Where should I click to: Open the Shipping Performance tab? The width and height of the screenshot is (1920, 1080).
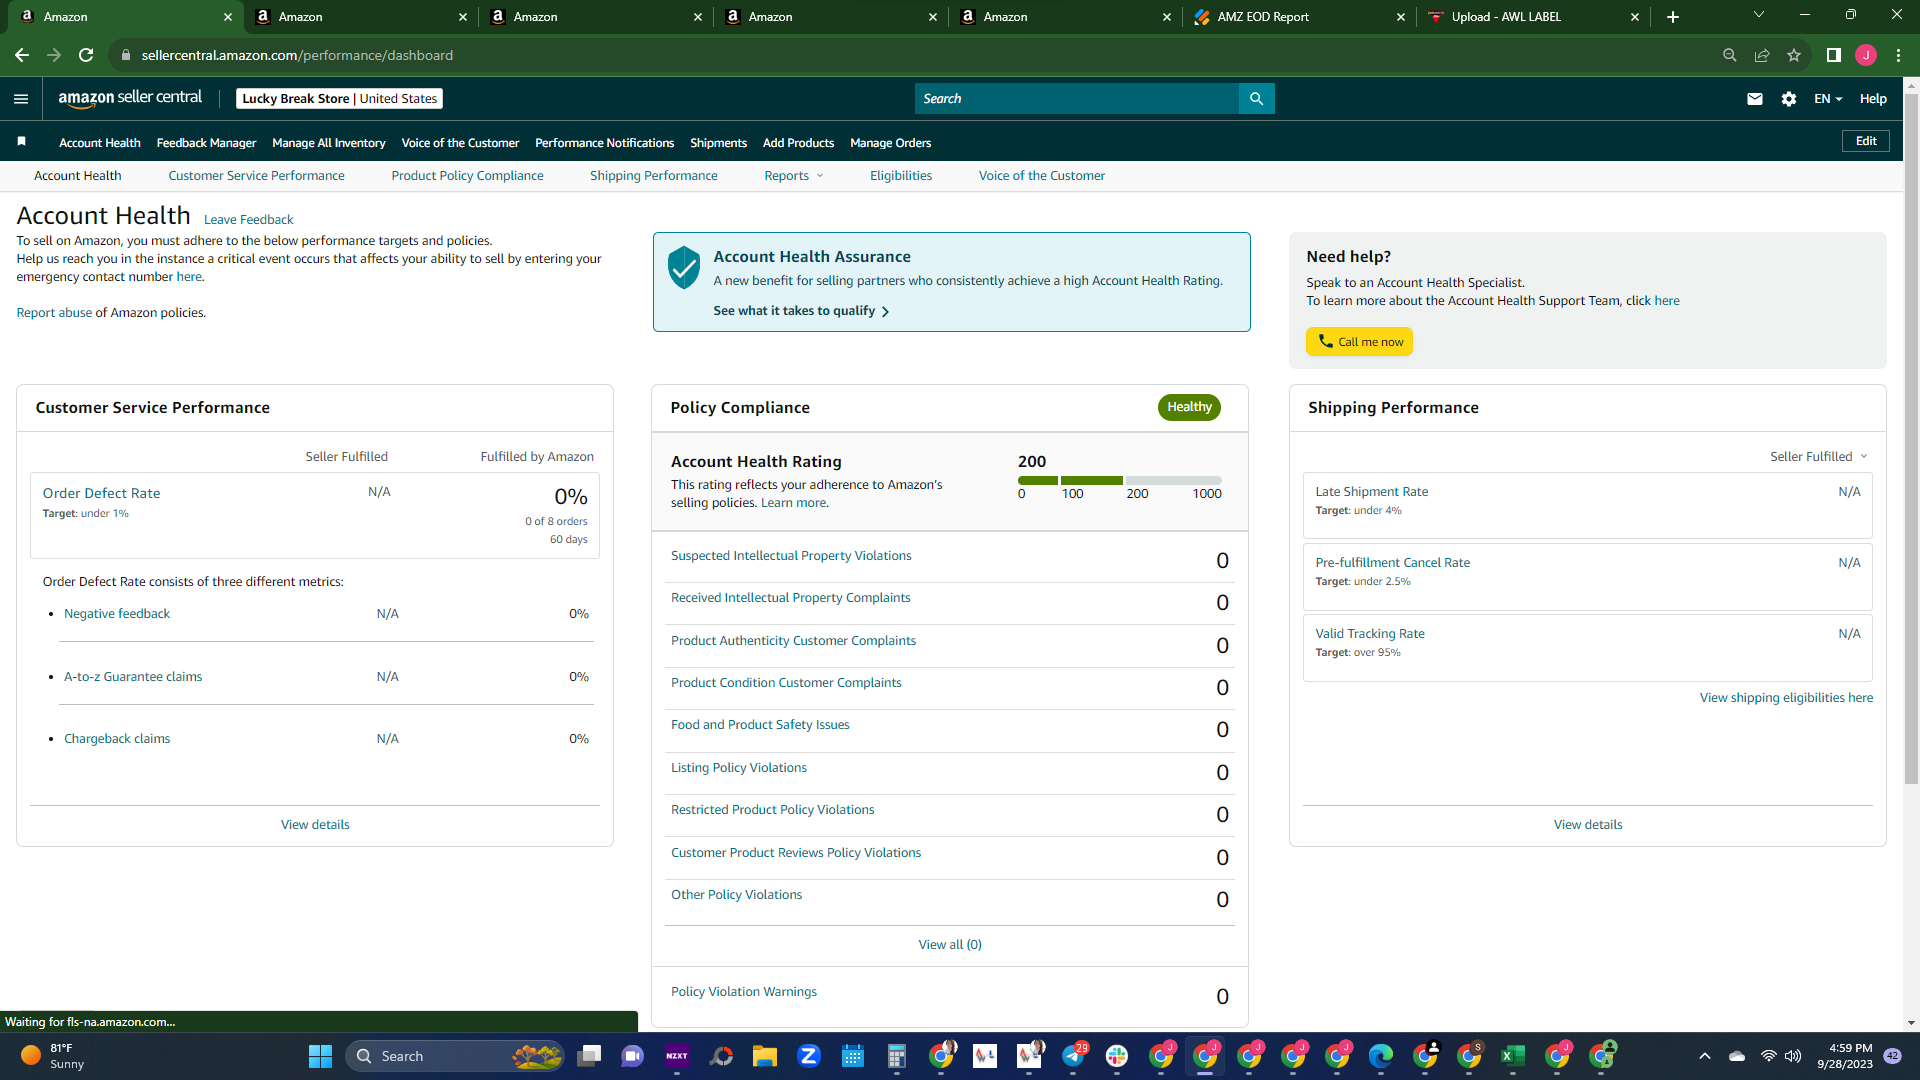tap(653, 176)
